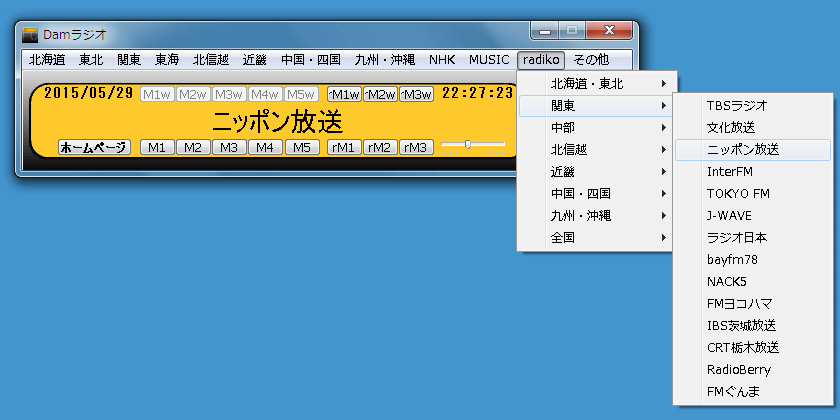Click the greyed M4w button
The image size is (840, 420).
pos(265,94)
